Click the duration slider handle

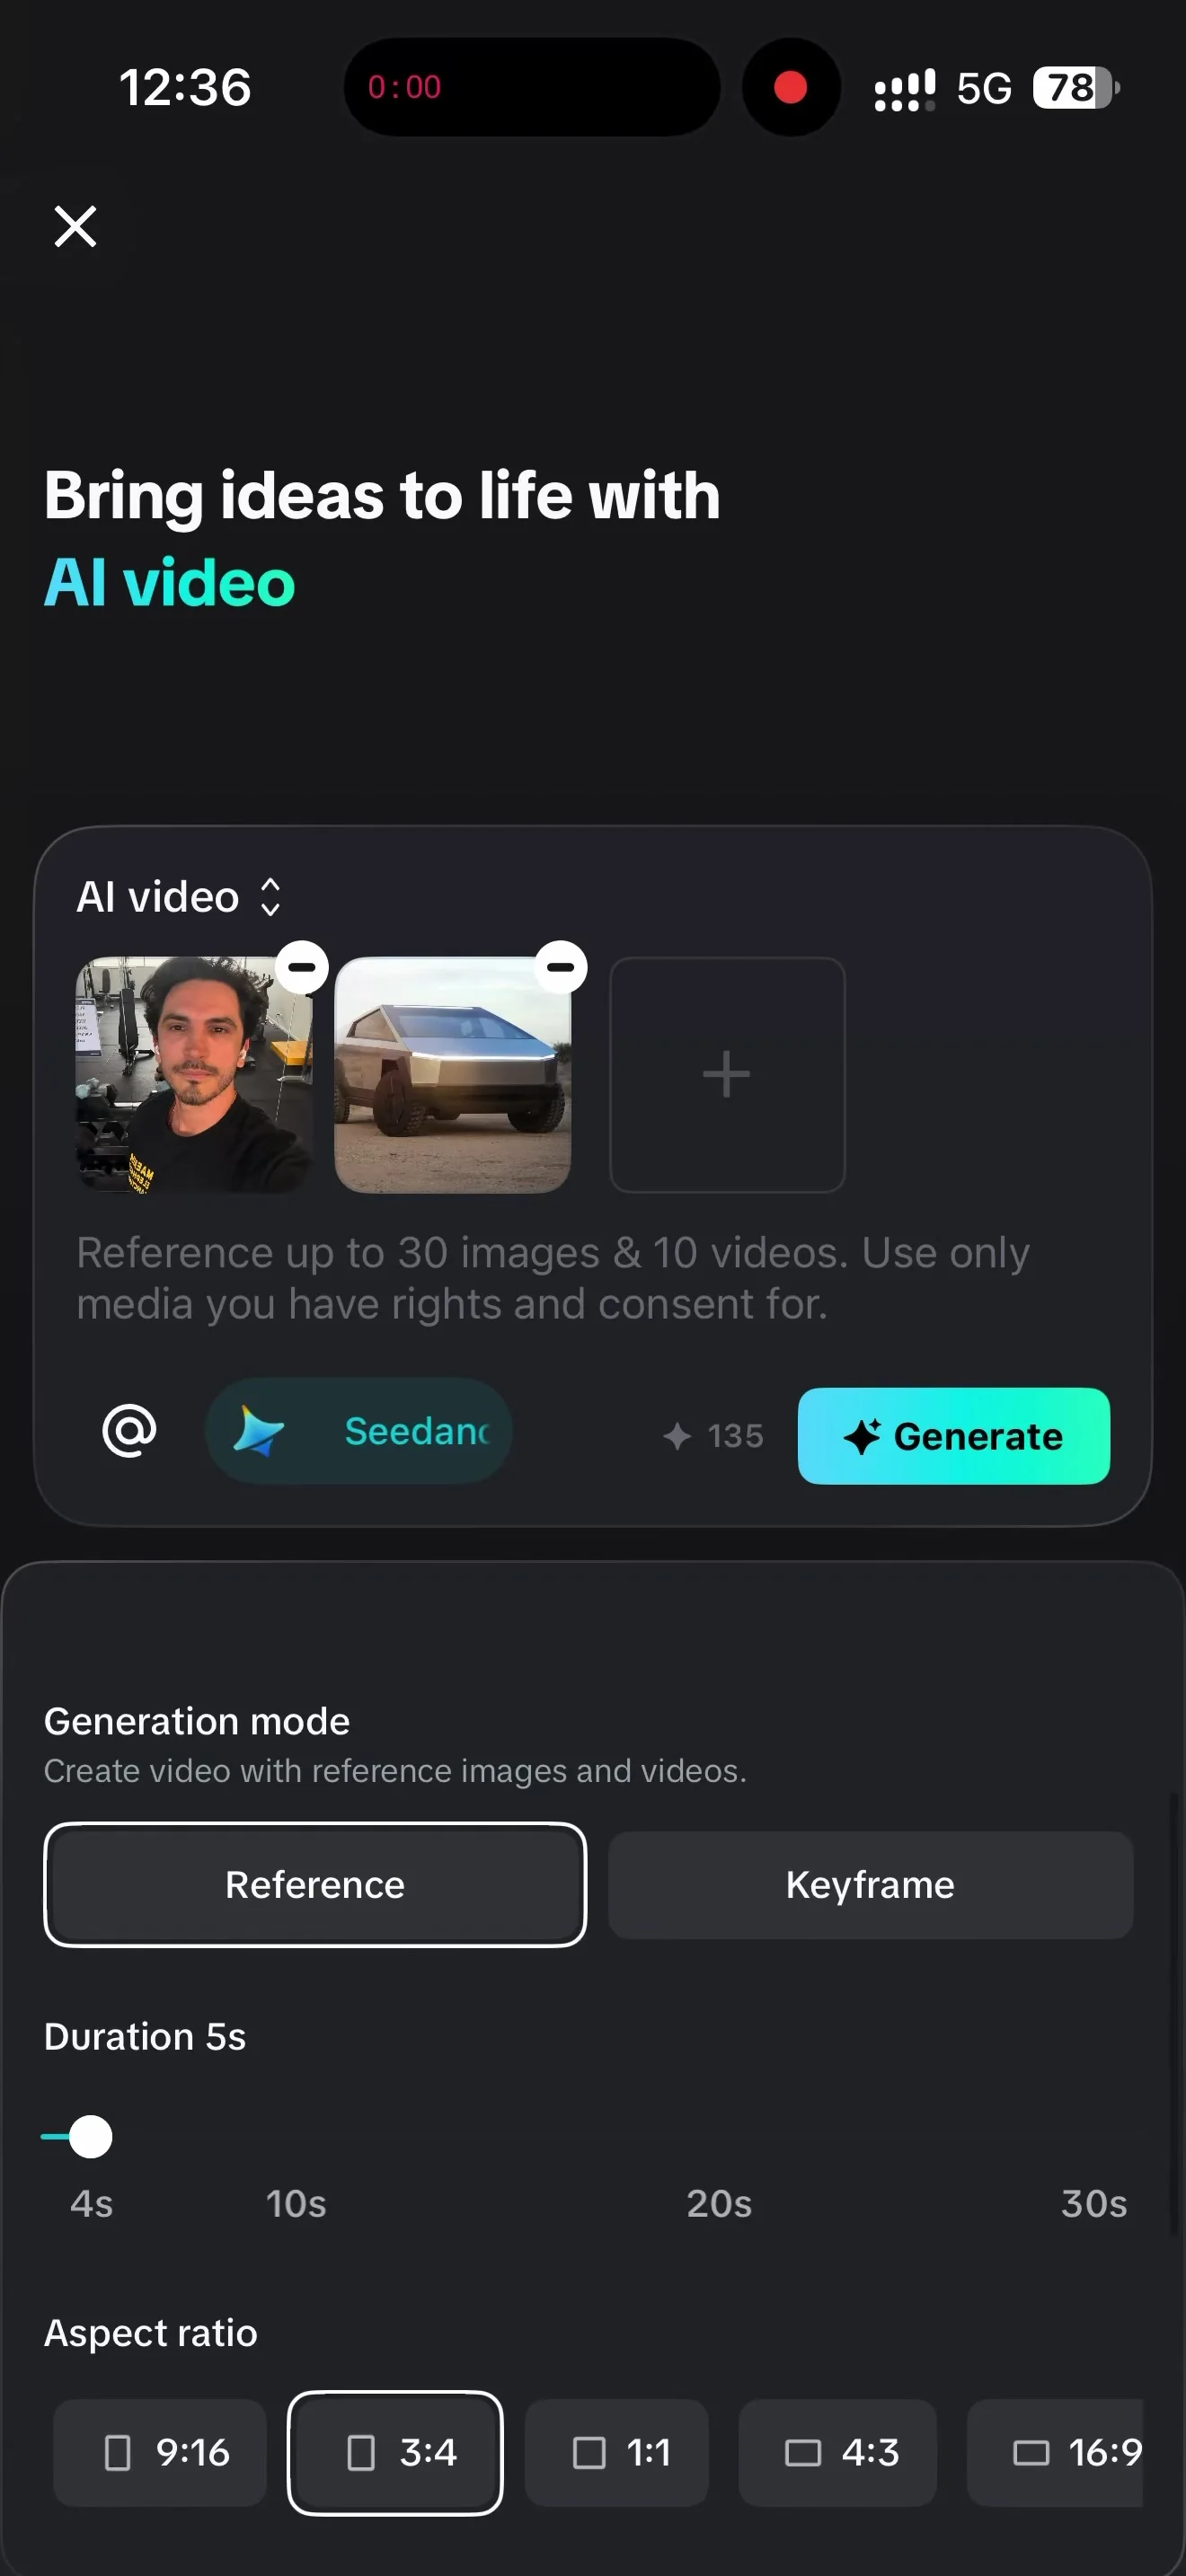pos(91,2137)
